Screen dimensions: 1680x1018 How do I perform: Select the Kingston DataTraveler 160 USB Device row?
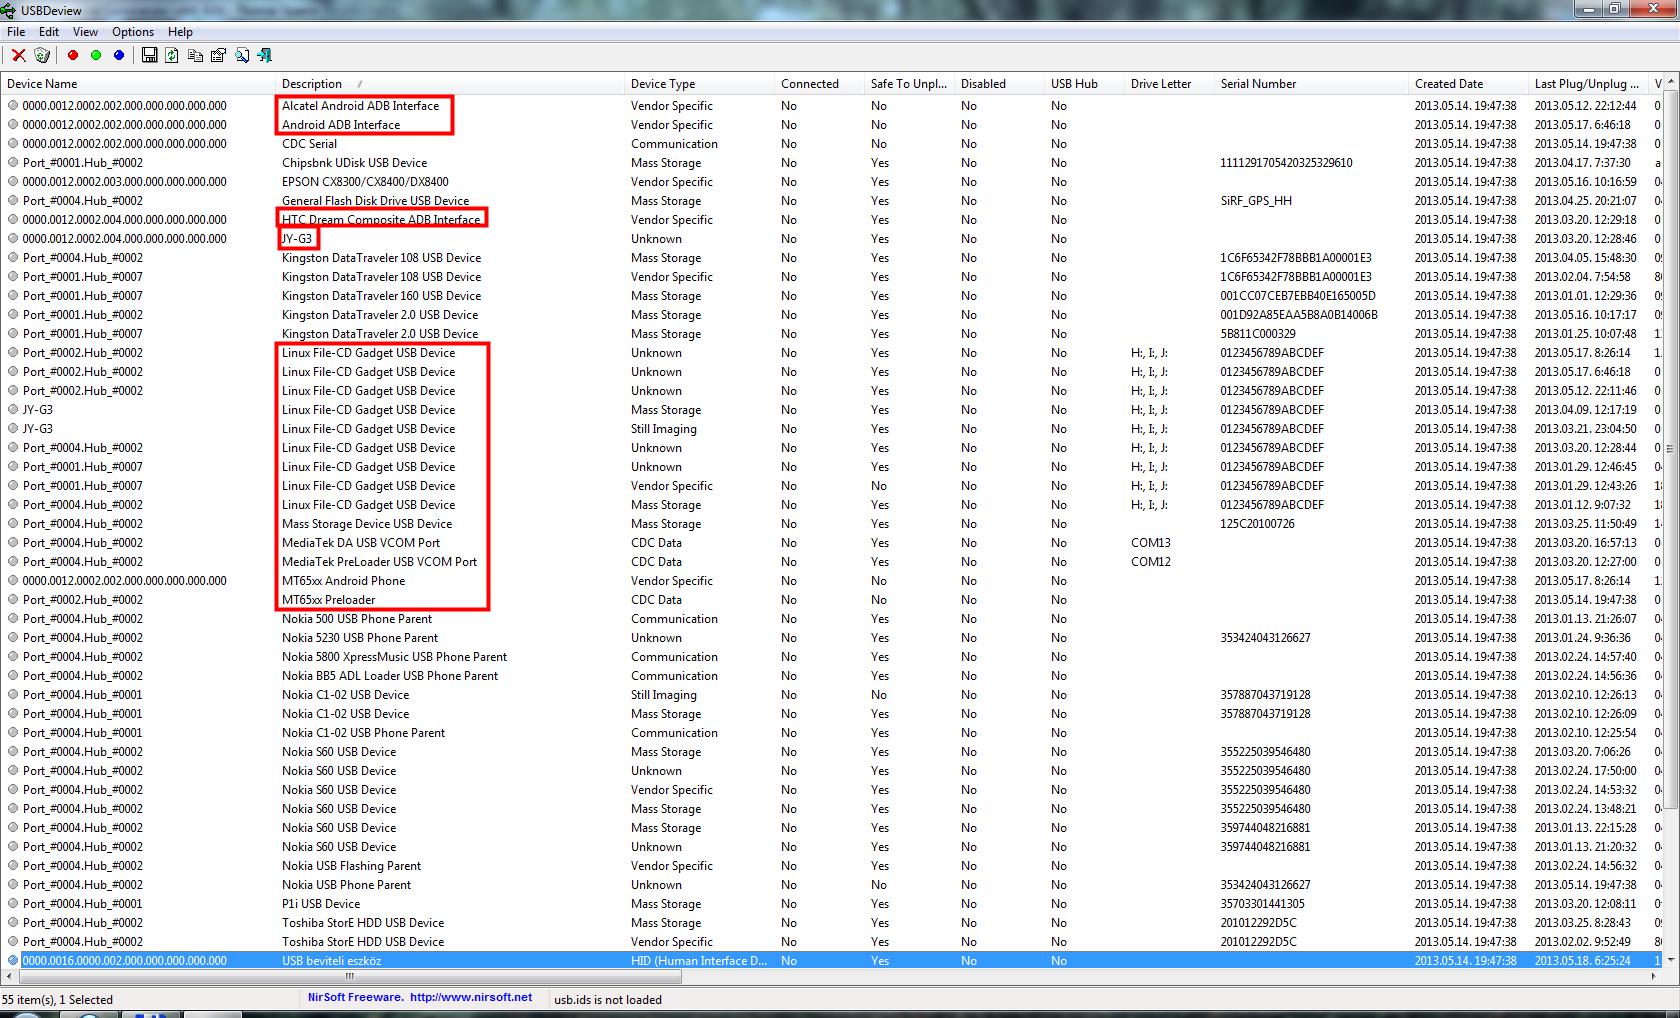832,296
